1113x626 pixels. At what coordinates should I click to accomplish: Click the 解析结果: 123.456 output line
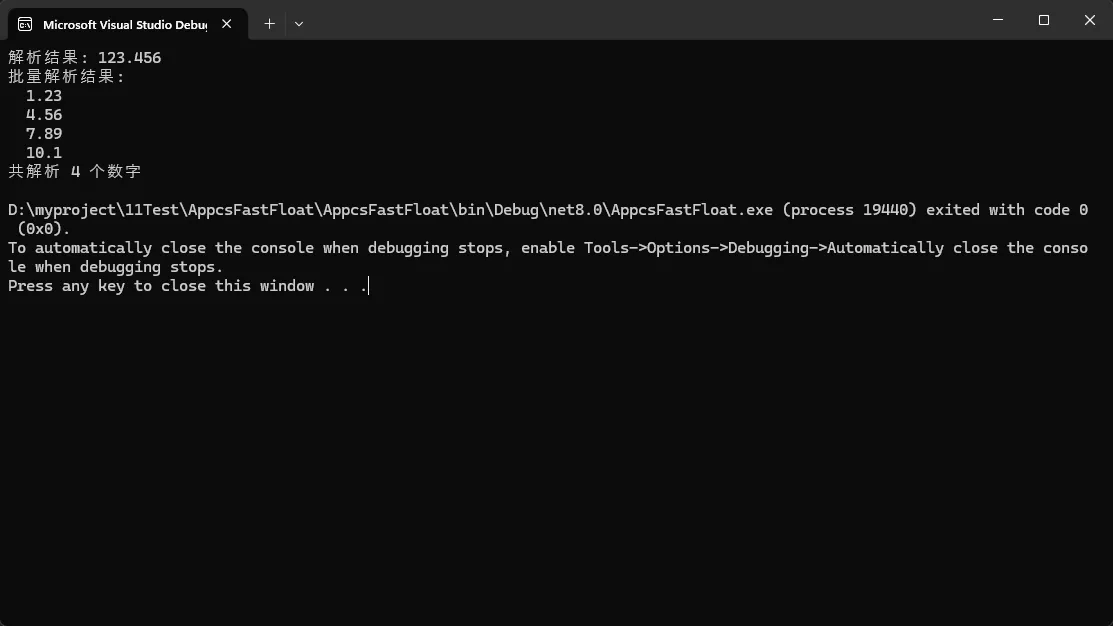click(x=85, y=58)
